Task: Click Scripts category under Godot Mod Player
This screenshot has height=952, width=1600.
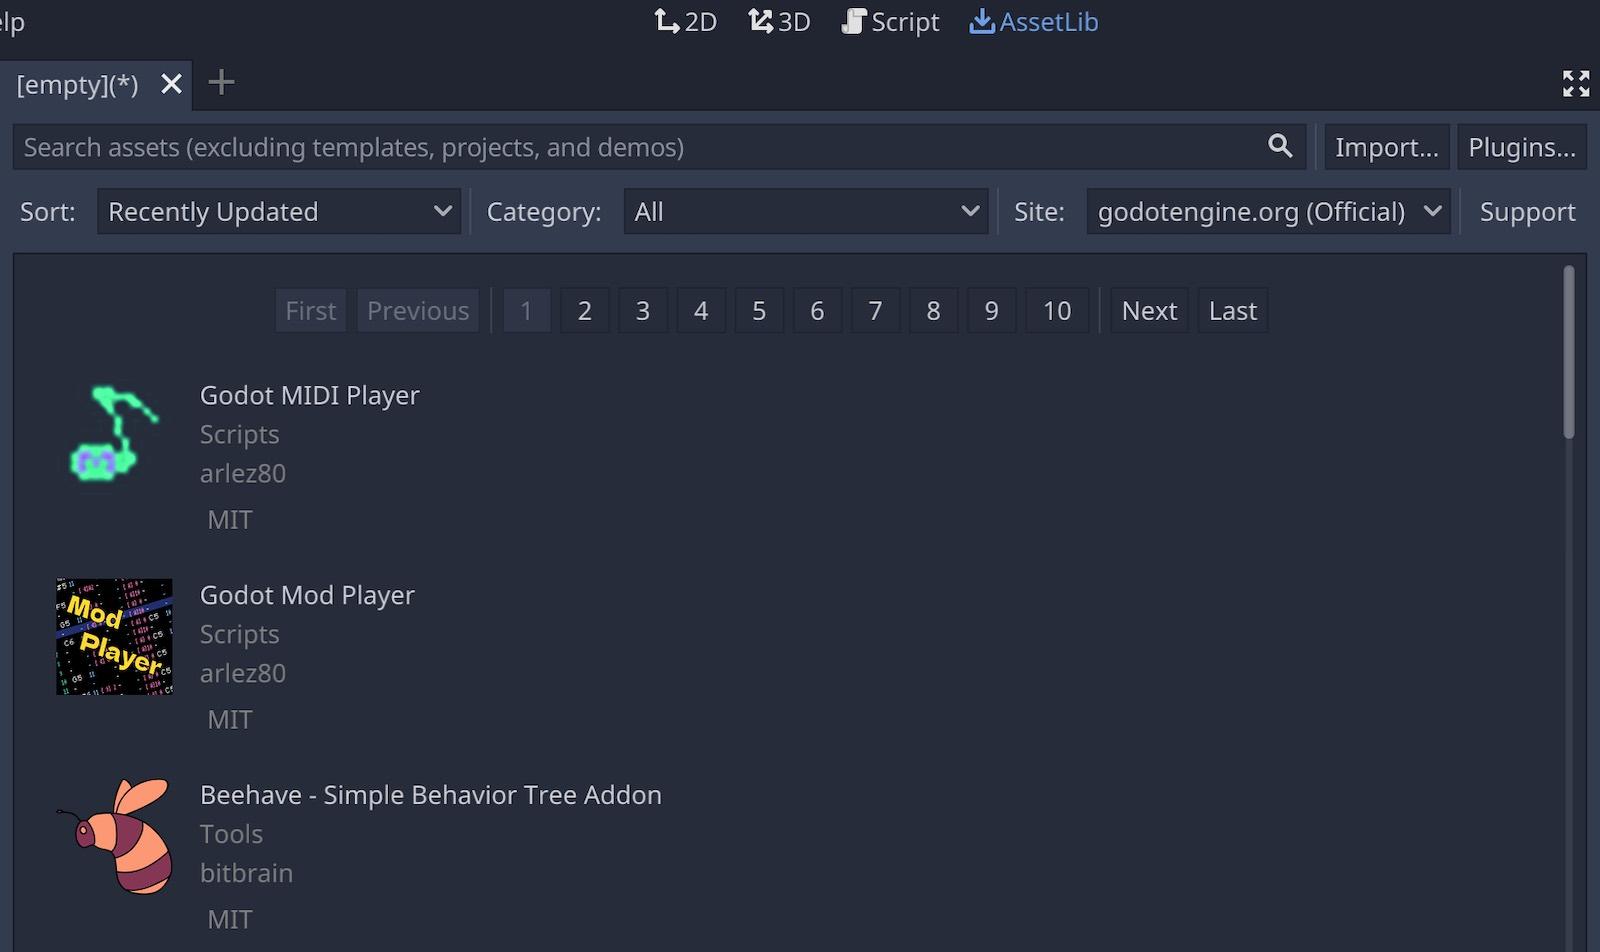Action: coord(240,634)
